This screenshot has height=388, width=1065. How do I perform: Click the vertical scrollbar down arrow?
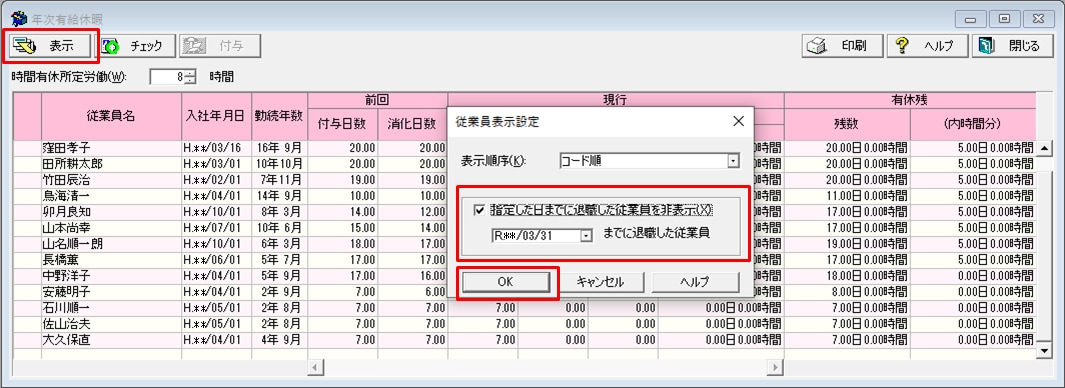click(x=1044, y=351)
